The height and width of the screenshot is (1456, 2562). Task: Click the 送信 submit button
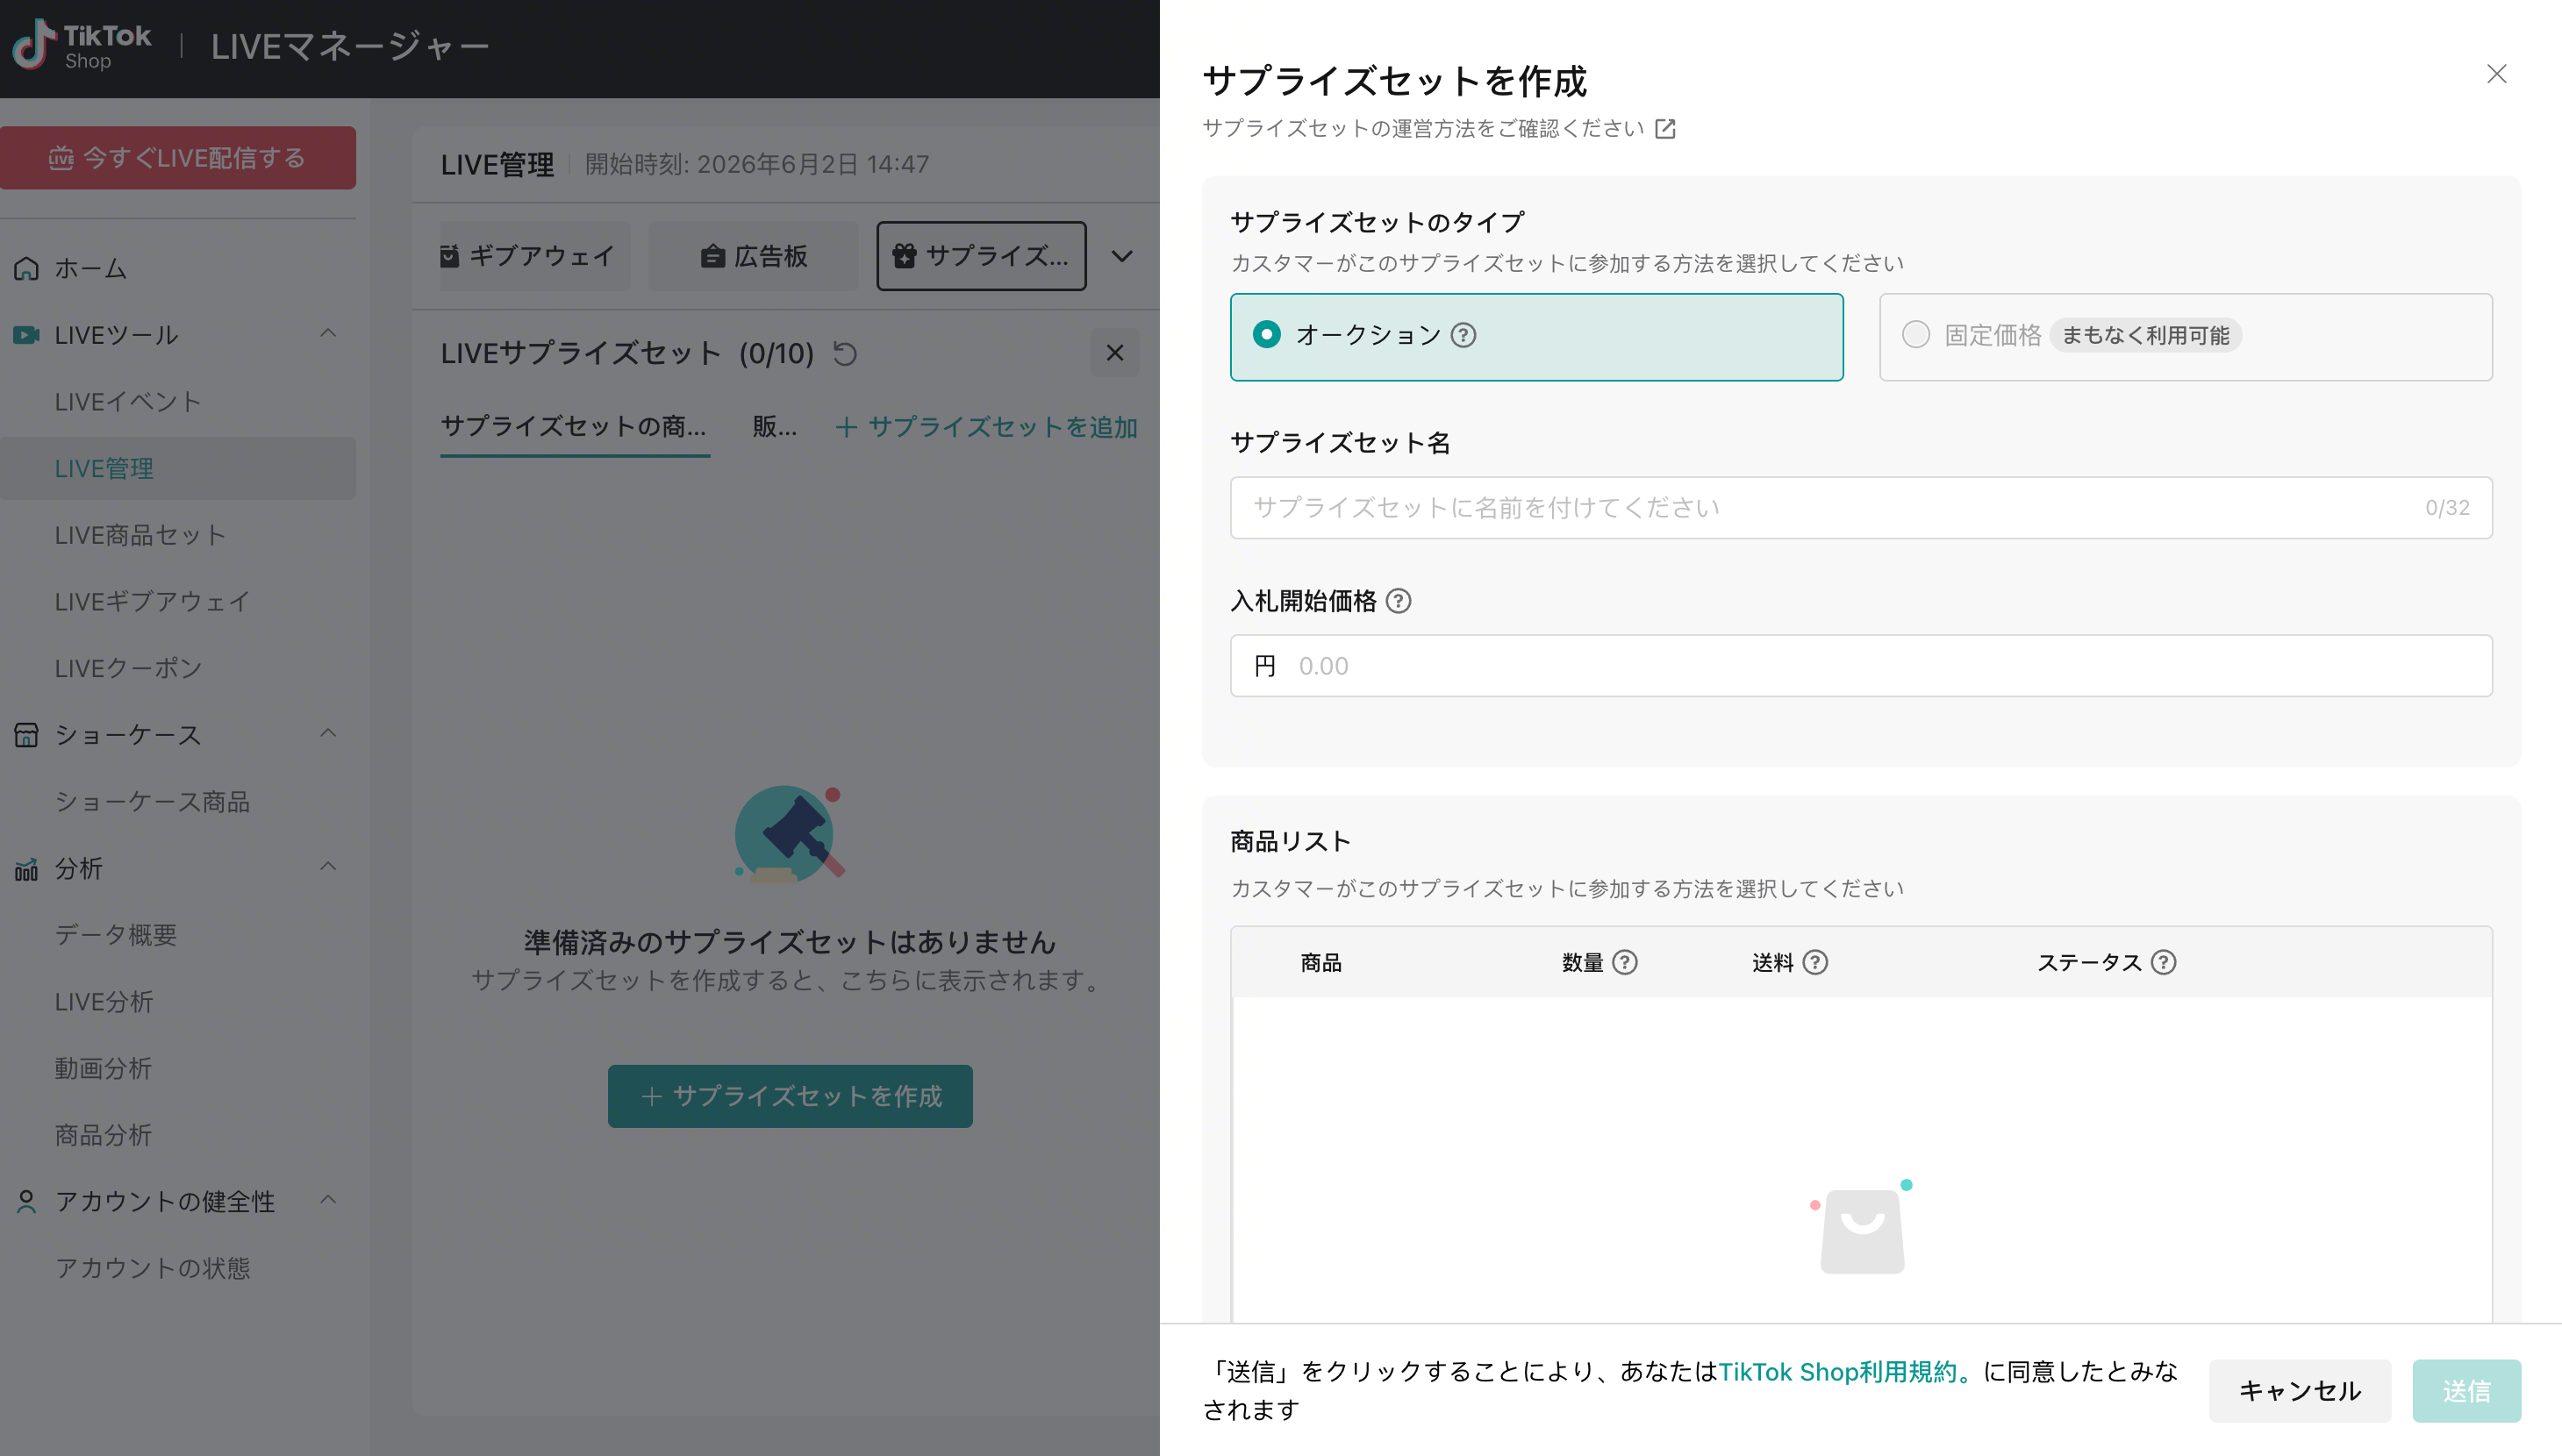[x=2467, y=1391]
